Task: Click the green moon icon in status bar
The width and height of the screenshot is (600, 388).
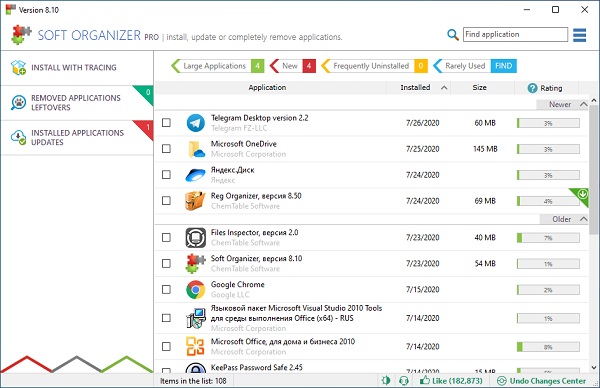Action: tap(386, 381)
